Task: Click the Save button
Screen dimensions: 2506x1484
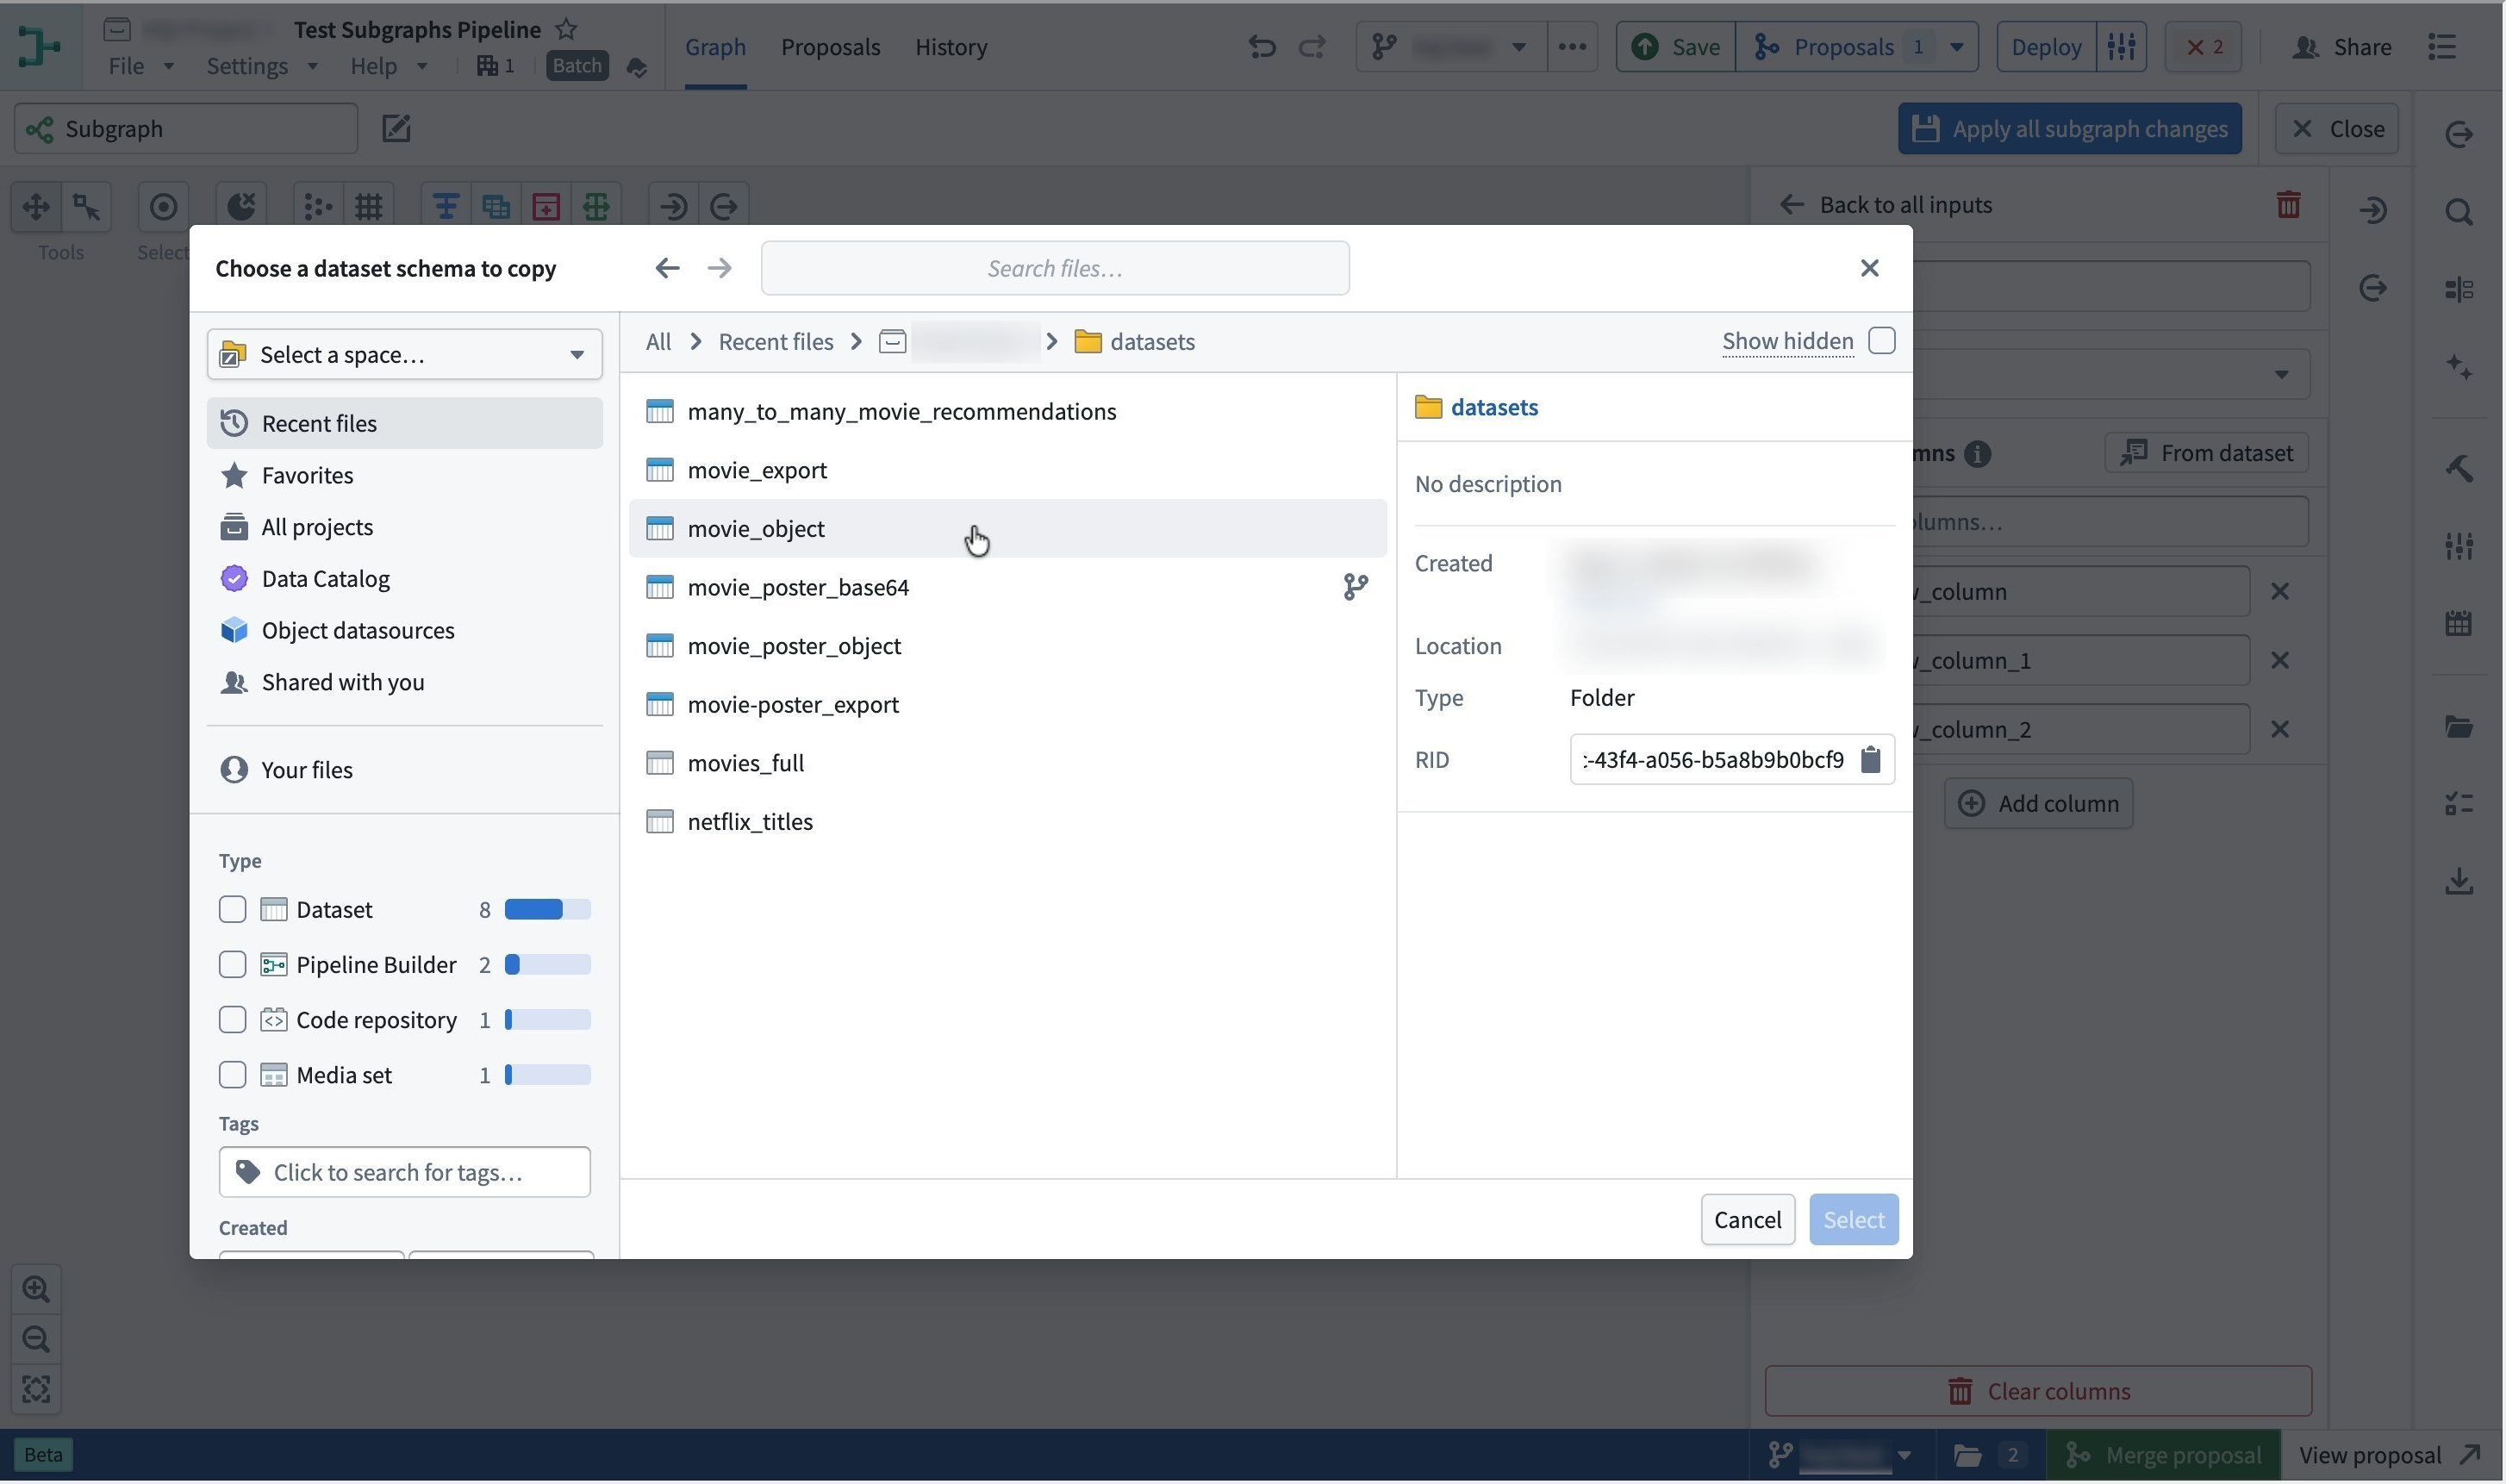Action: (1675, 47)
